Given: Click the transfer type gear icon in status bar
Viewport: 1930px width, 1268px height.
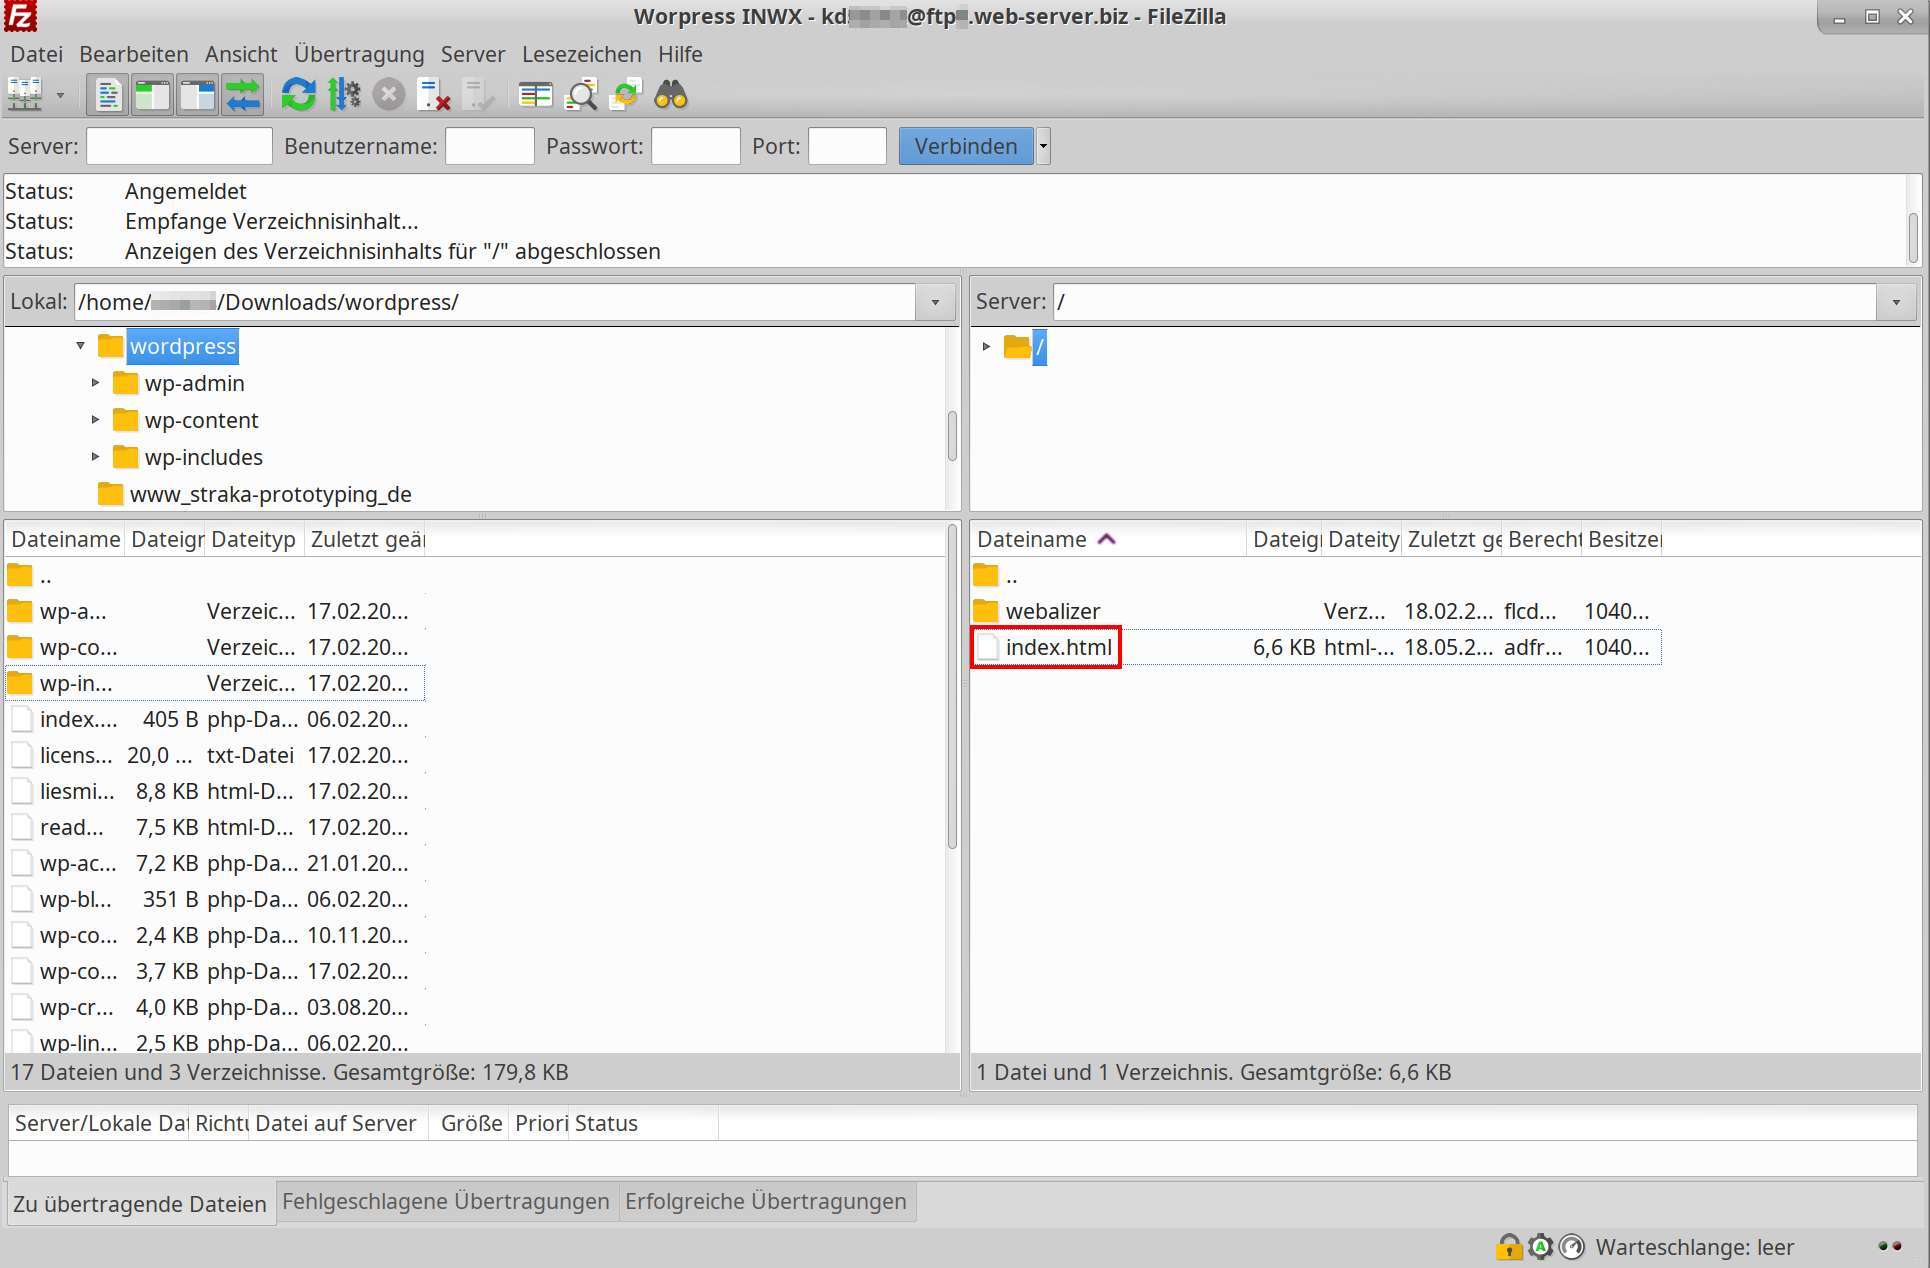Looking at the screenshot, I should (x=1541, y=1247).
